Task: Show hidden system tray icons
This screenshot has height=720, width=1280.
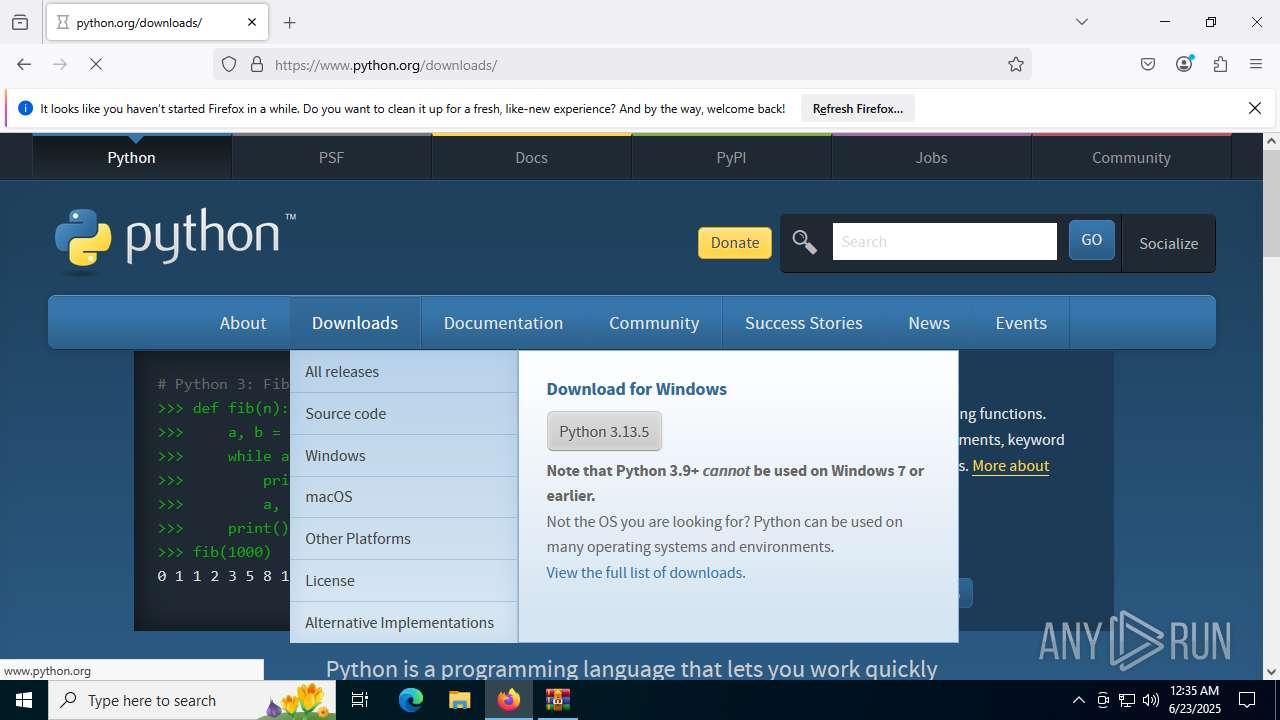Action: pos(1078,700)
